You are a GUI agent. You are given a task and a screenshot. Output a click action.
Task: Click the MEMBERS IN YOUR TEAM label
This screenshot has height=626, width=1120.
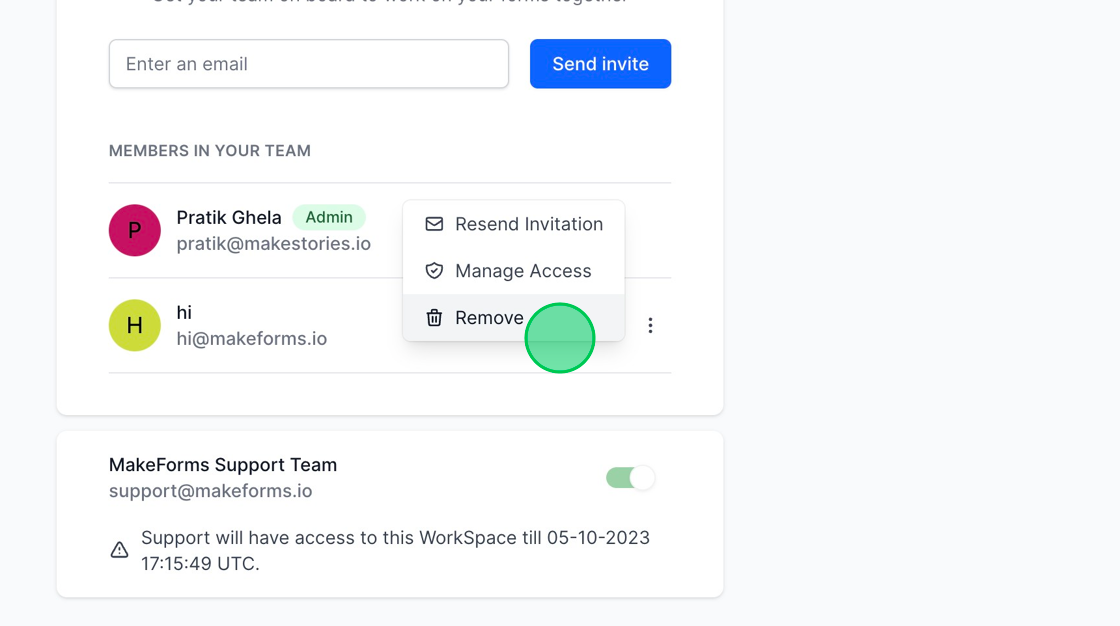(x=209, y=150)
